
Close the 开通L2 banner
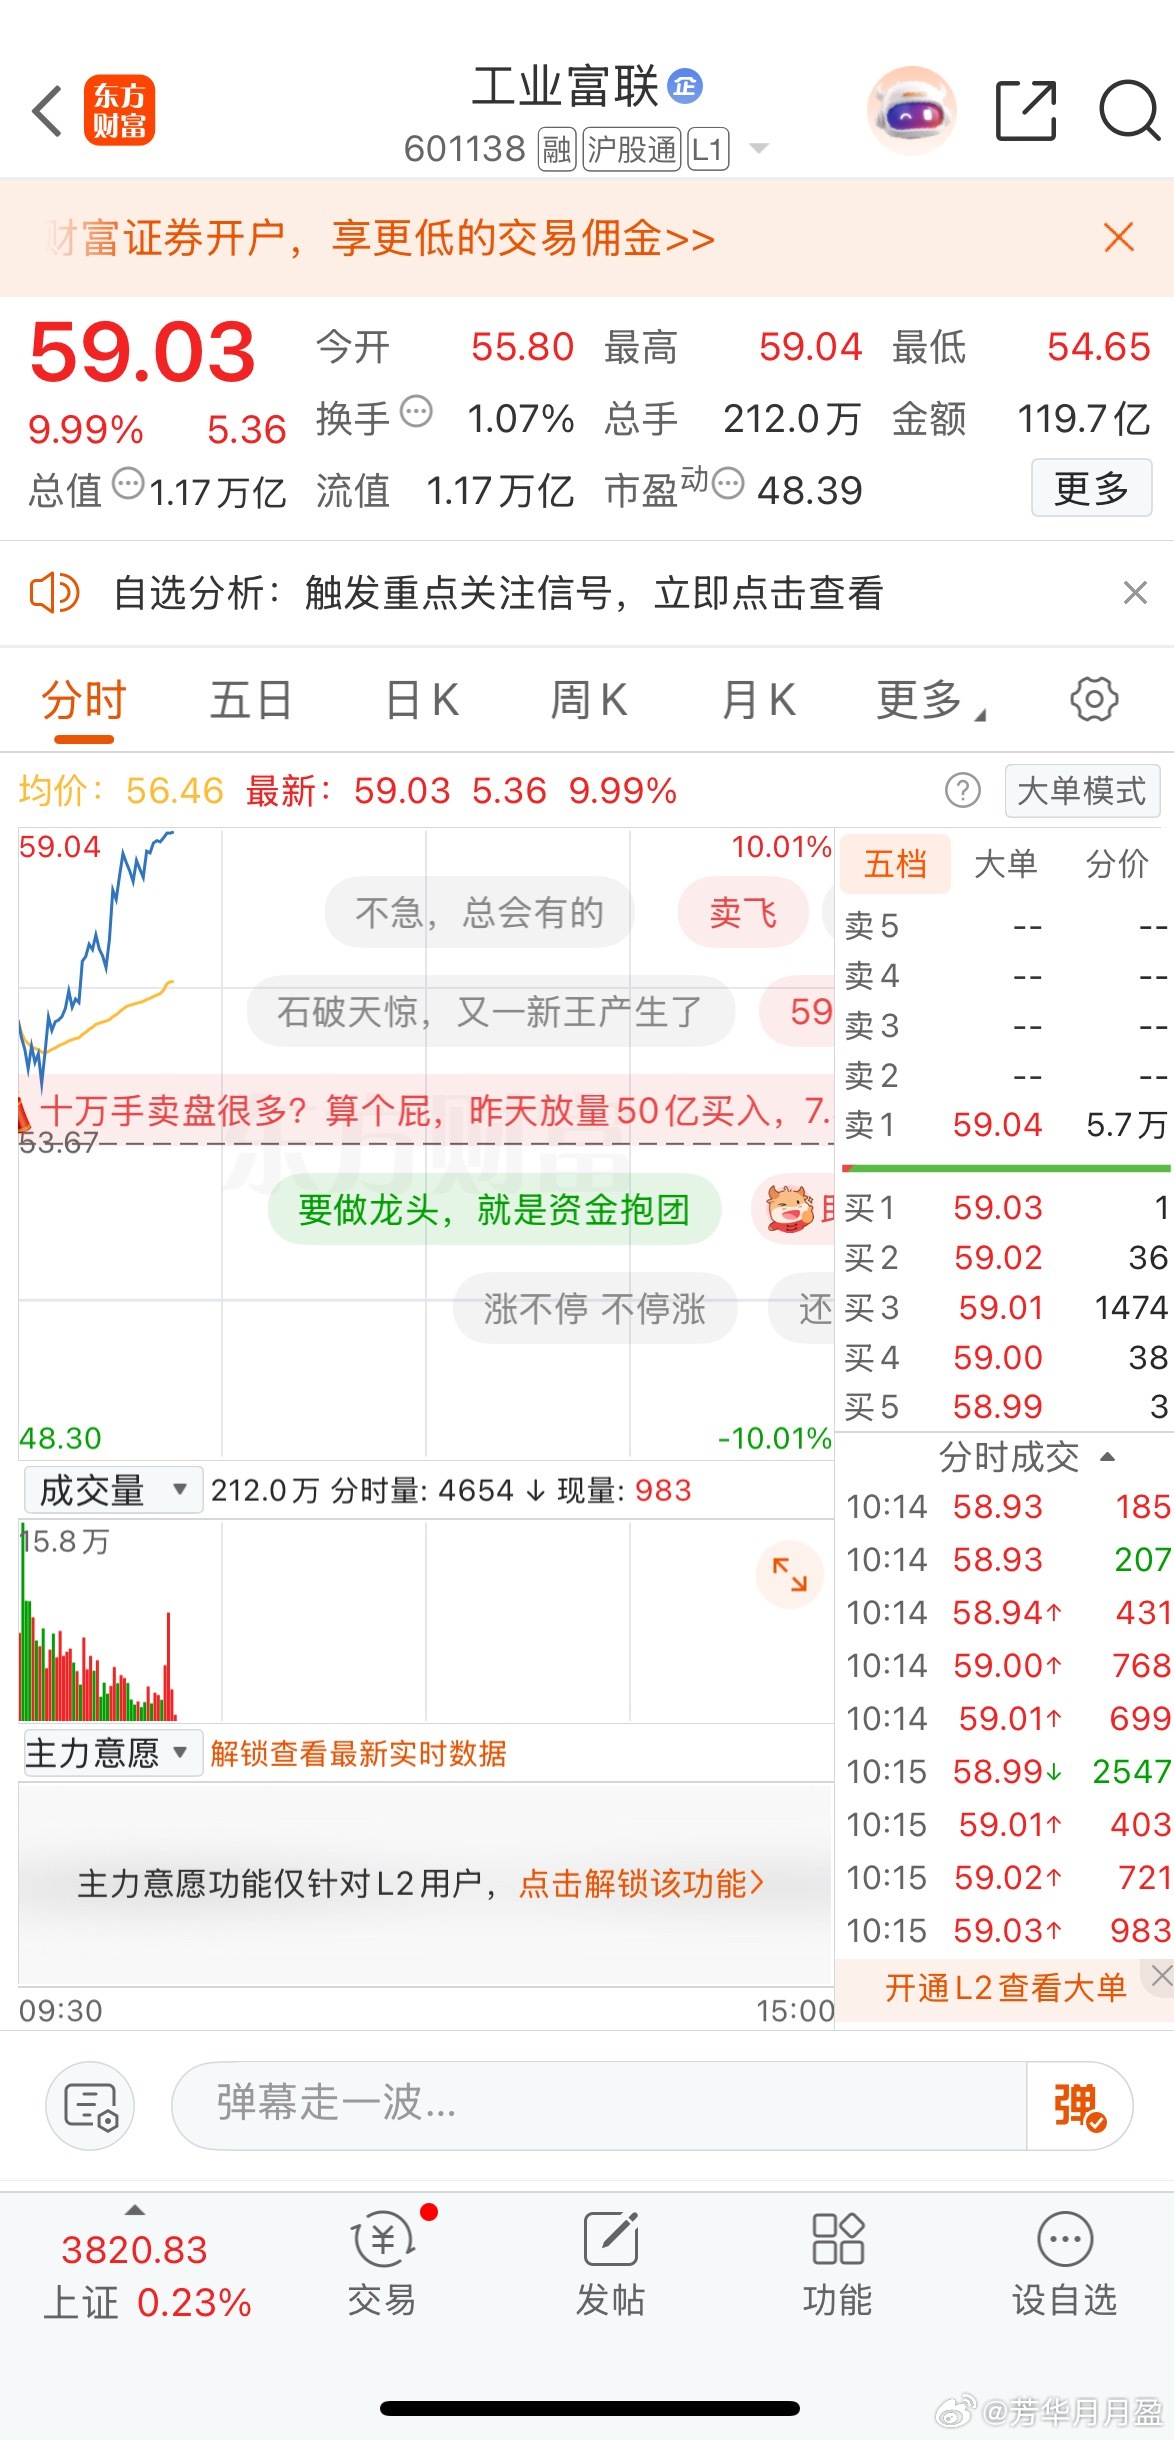click(1160, 1975)
